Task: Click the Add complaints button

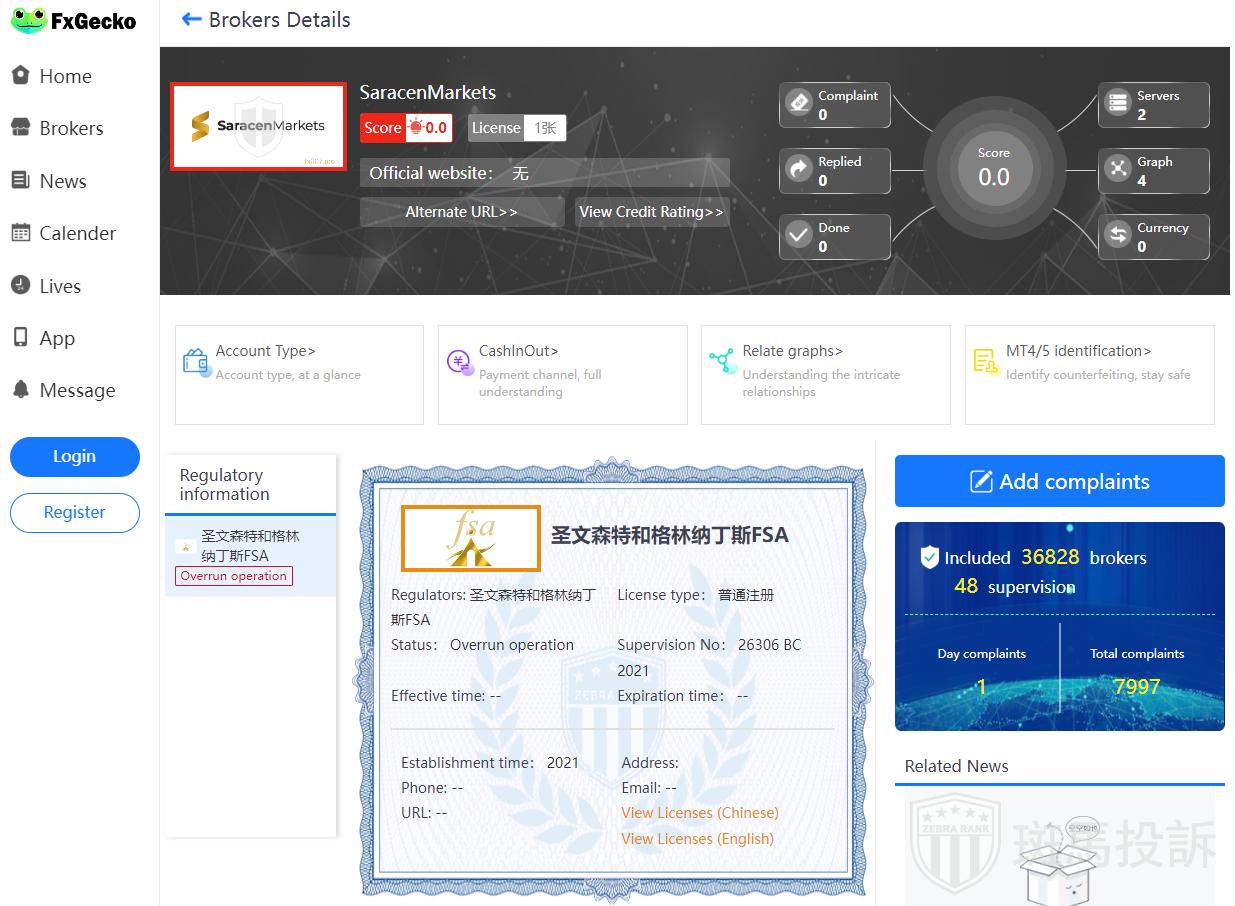Action: pyautogui.click(x=1059, y=481)
